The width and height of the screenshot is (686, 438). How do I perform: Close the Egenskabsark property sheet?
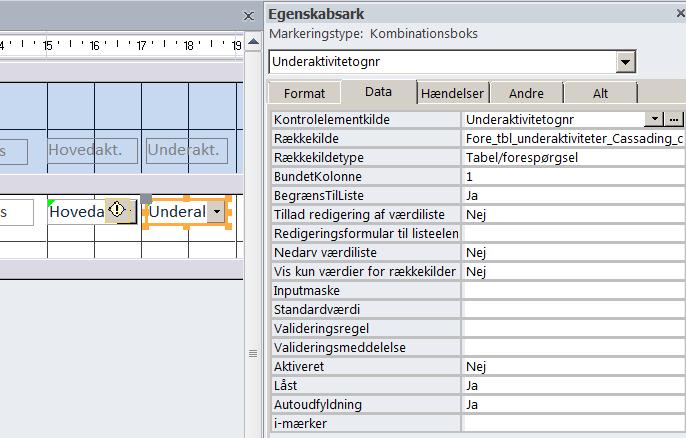point(675,13)
